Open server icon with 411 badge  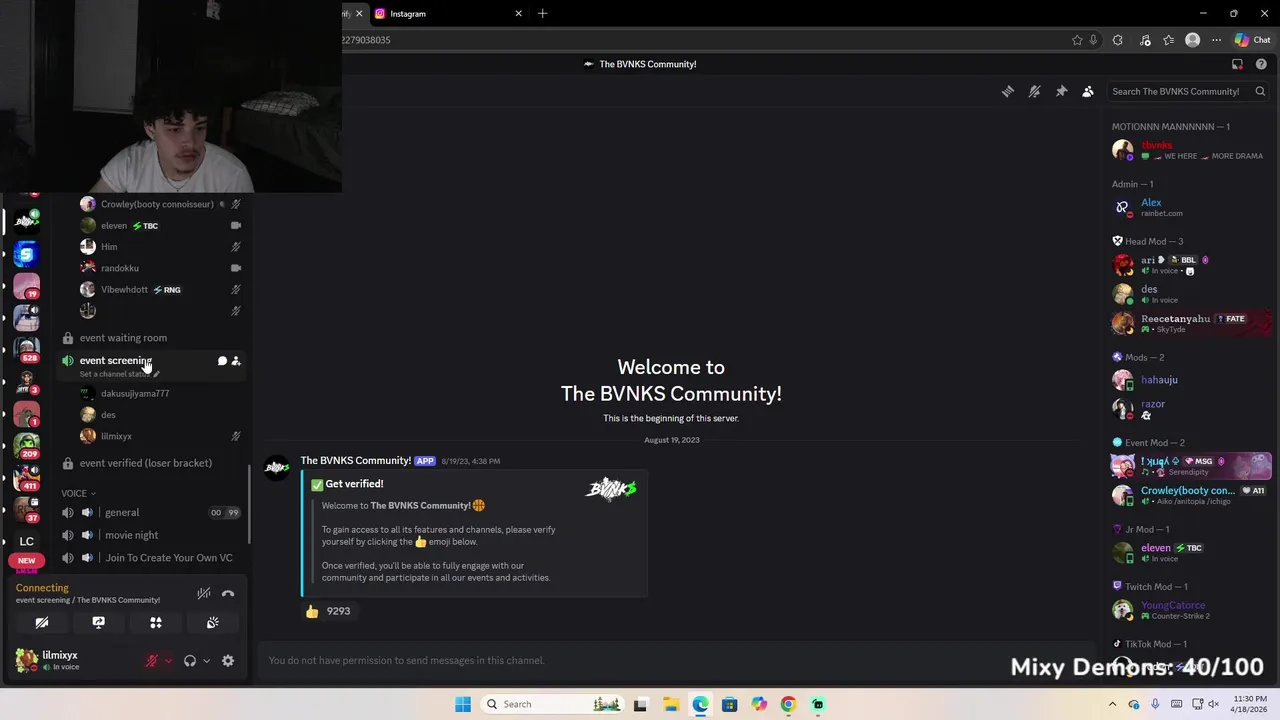point(27,477)
